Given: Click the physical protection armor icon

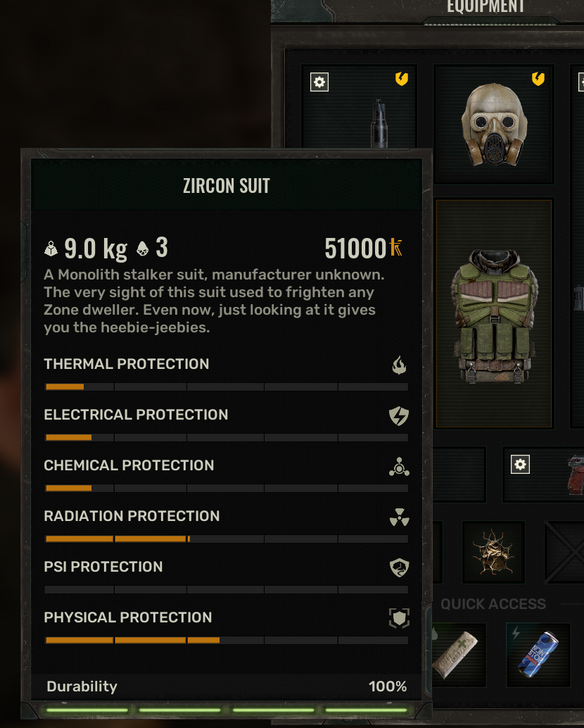Looking at the screenshot, I should click(399, 618).
